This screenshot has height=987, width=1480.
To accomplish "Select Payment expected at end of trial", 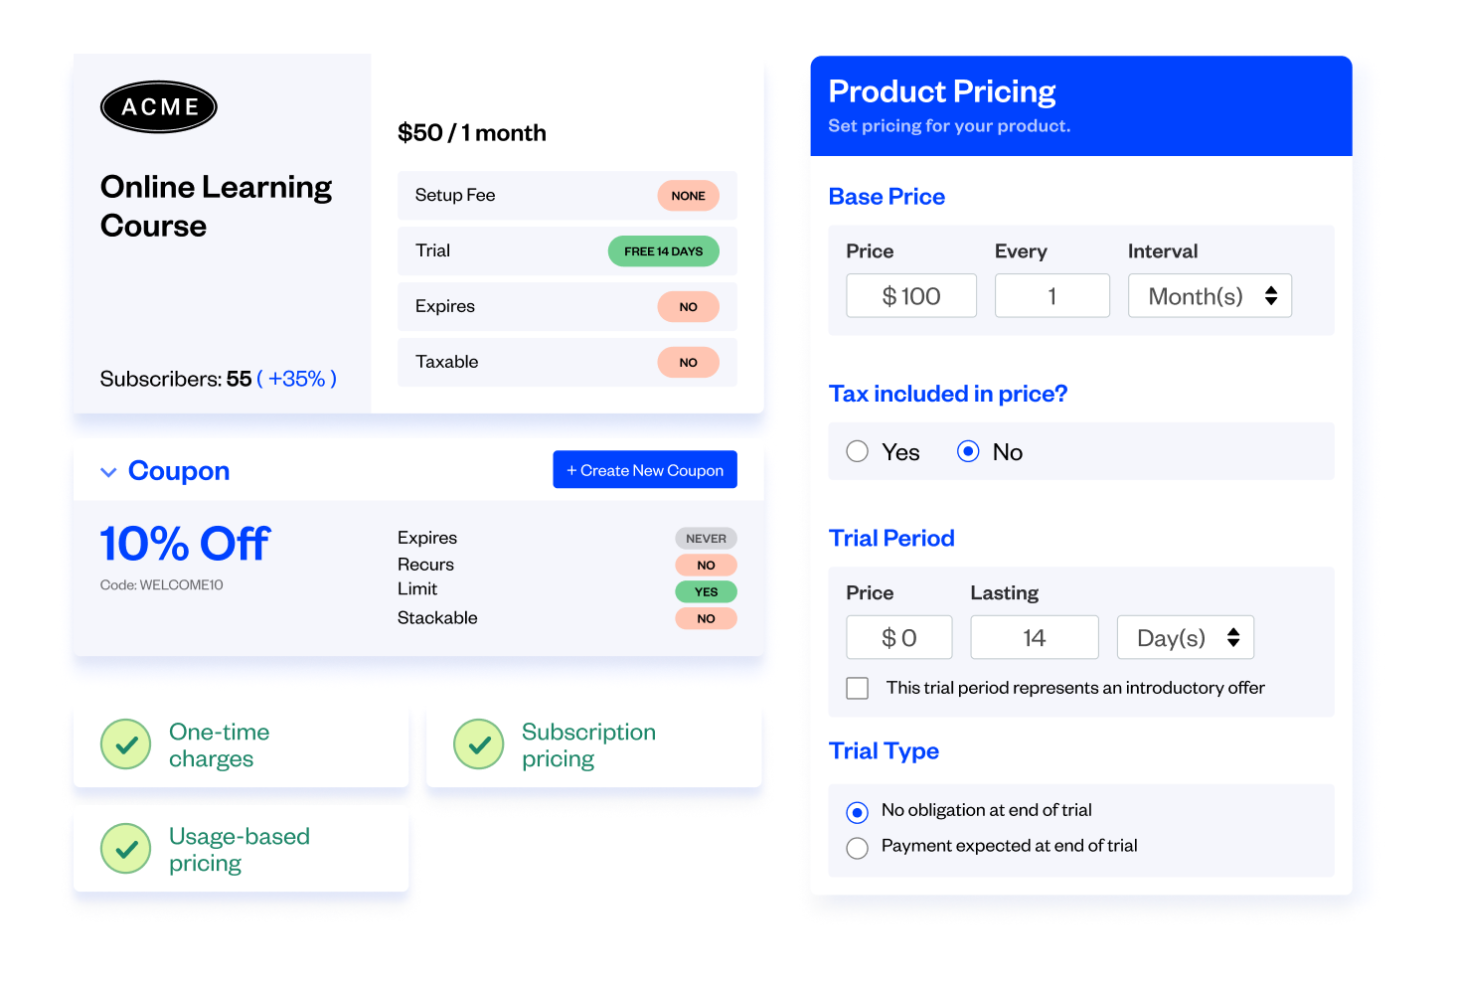I will click(x=857, y=847).
